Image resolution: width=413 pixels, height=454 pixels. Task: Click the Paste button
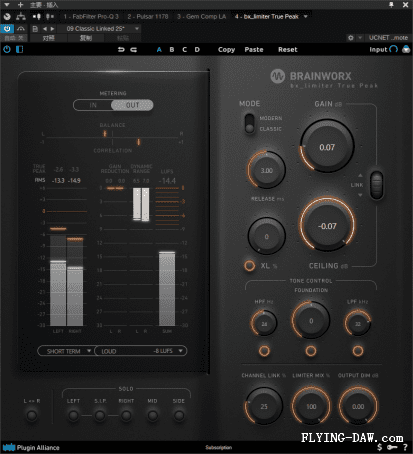click(254, 50)
